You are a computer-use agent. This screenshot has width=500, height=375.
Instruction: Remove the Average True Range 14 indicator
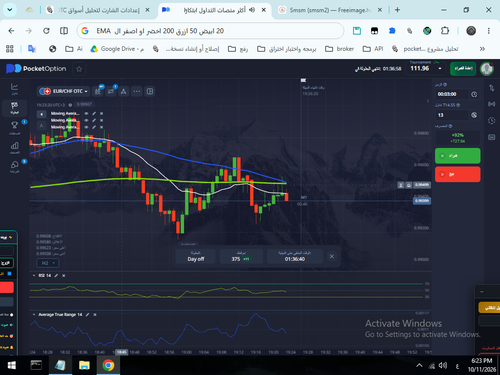[95, 314]
